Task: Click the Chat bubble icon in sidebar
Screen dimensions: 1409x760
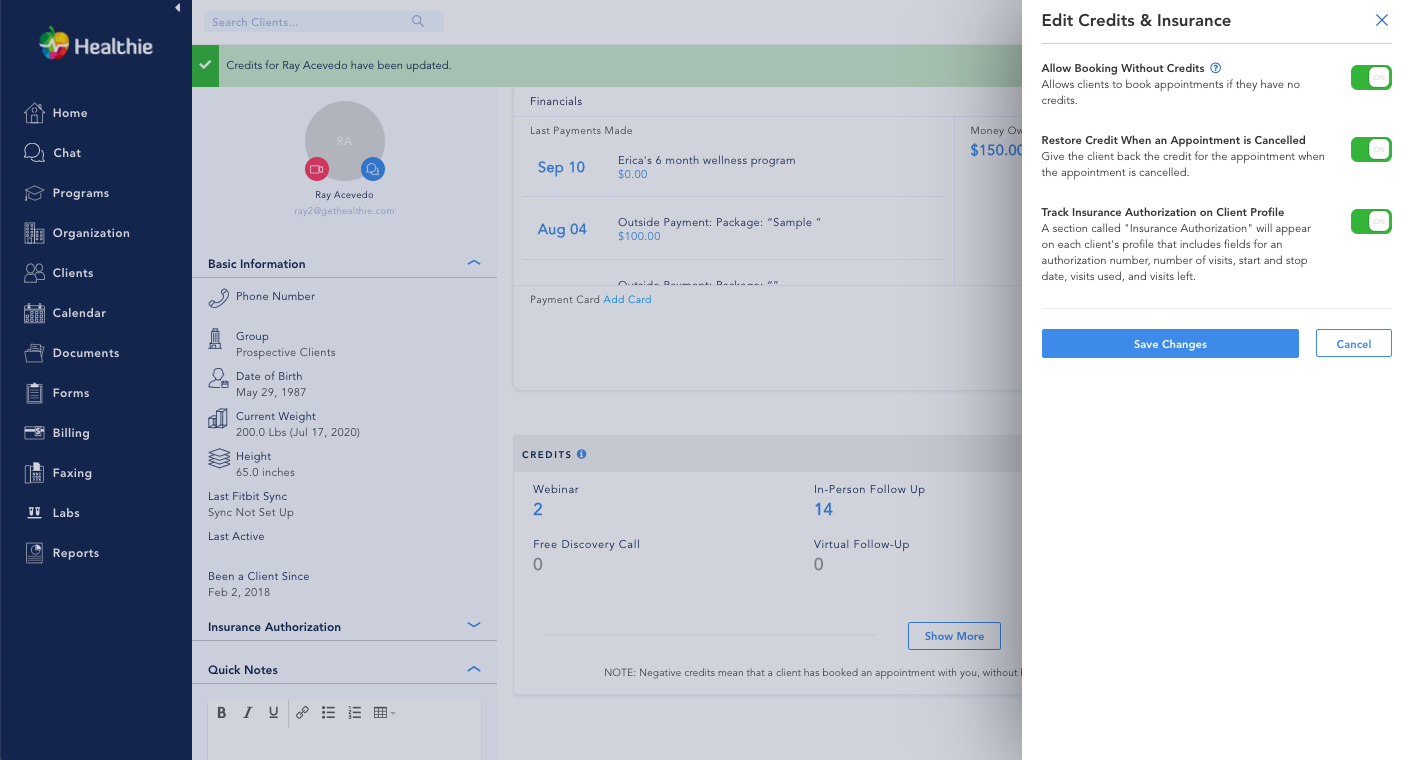Action: pyautogui.click(x=34, y=153)
